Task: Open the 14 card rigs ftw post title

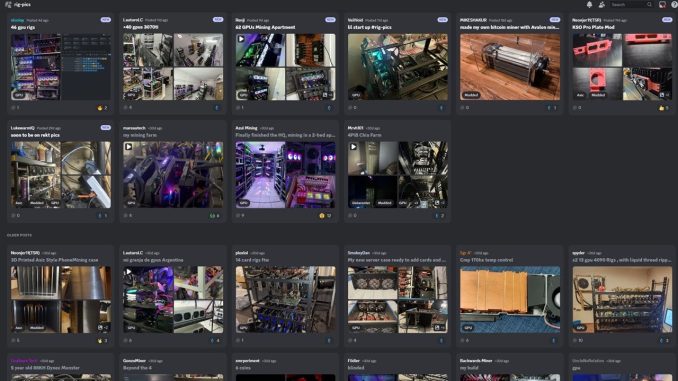Action: tap(252, 260)
